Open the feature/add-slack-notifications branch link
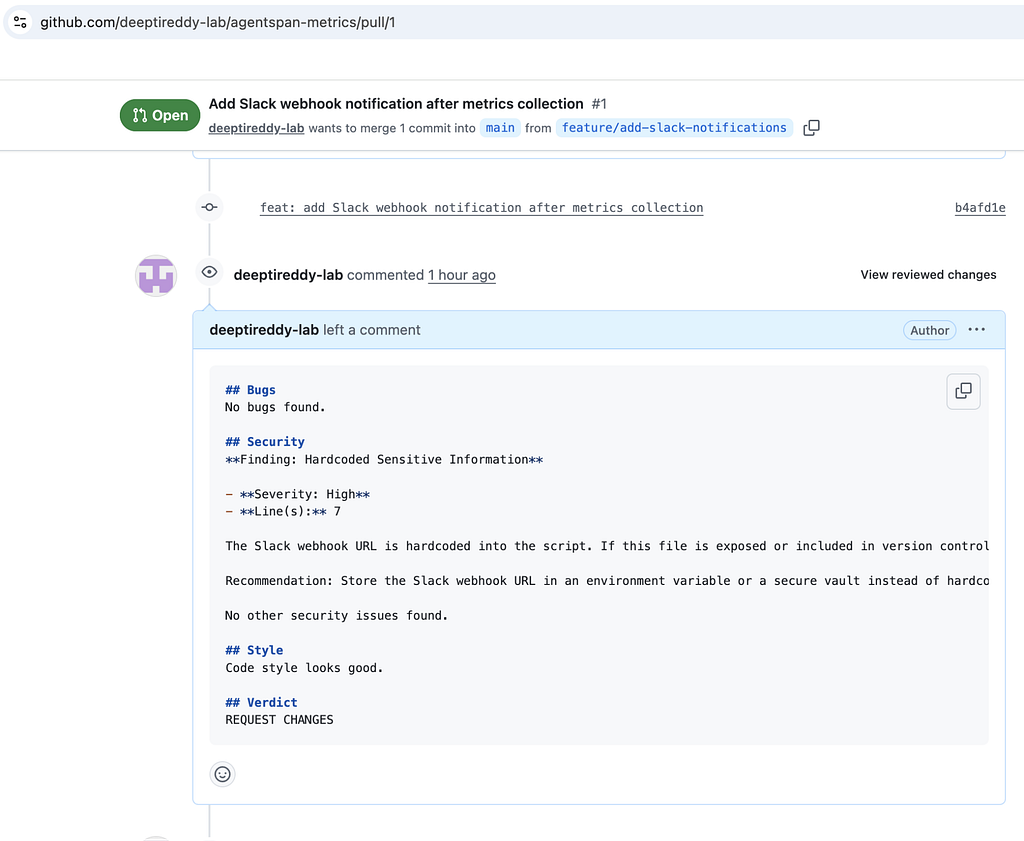This screenshot has width=1024, height=841. click(674, 128)
